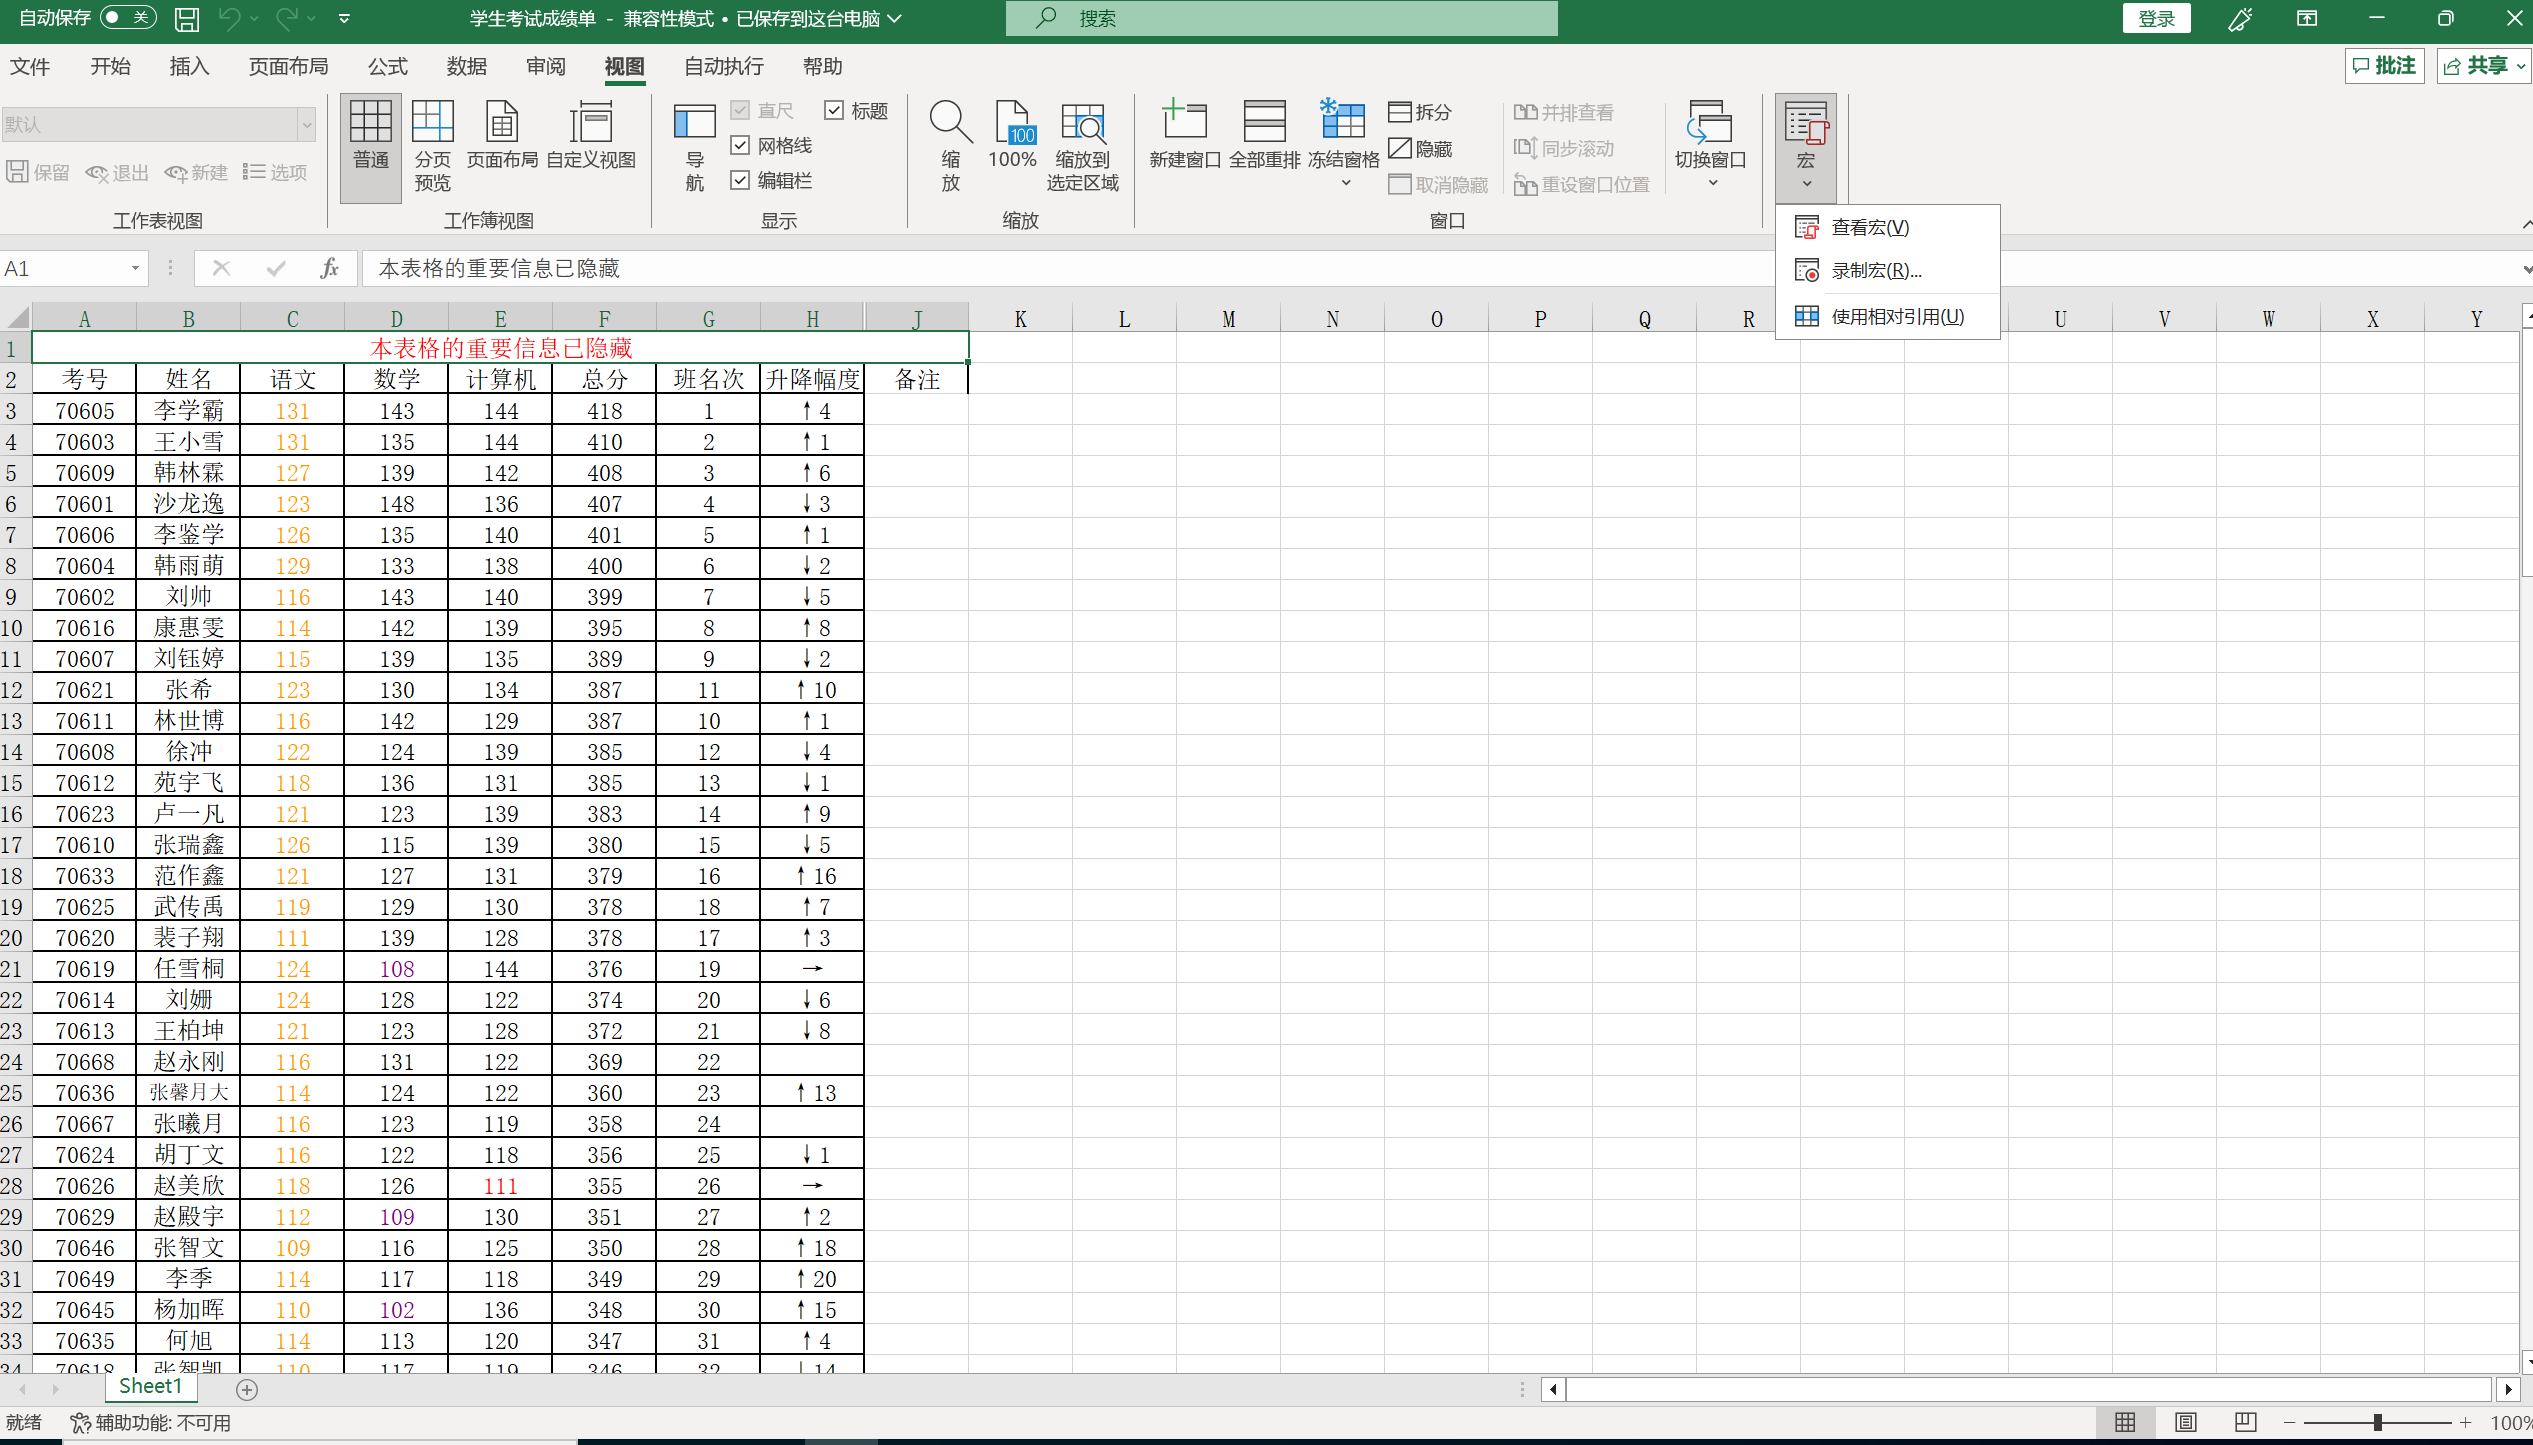The height and width of the screenshot is (1445, 2533).
Task: Uncheck the Gridlines (网格线) checkbox
Action: pos(740,146)
